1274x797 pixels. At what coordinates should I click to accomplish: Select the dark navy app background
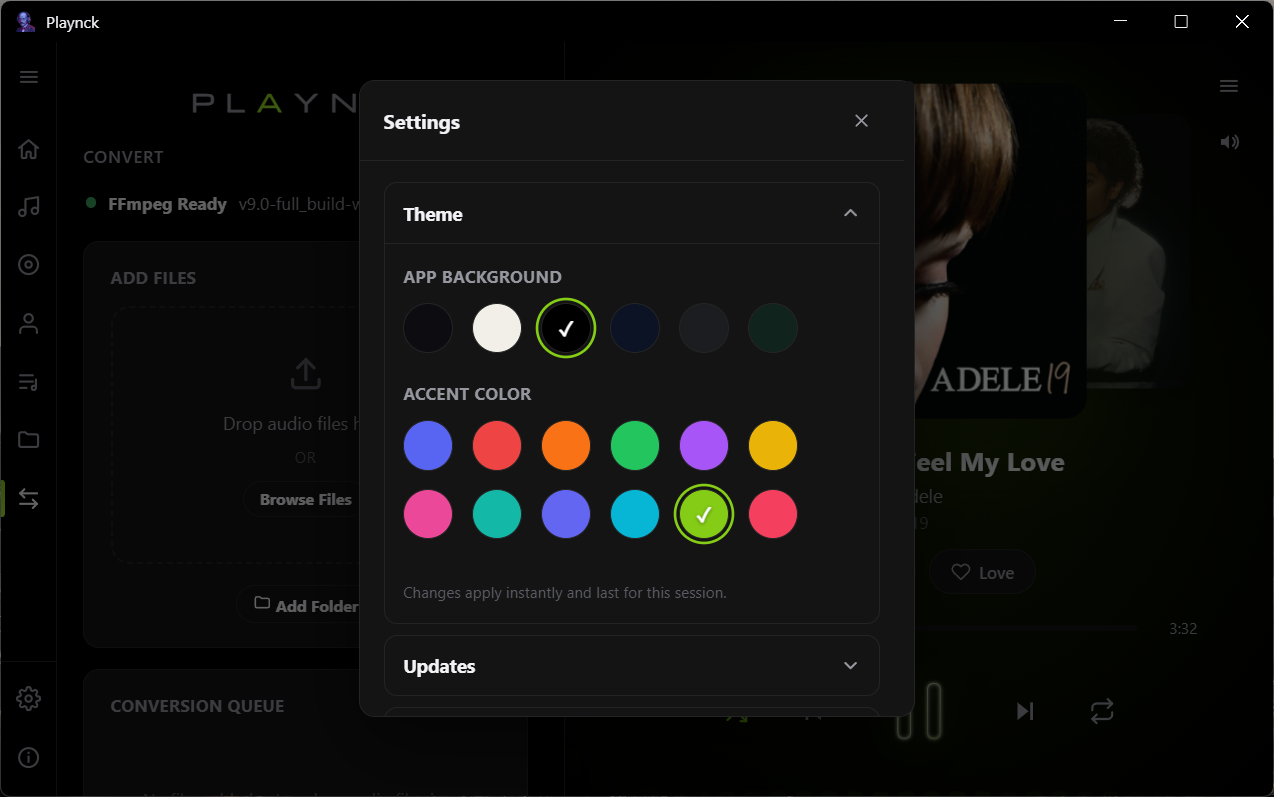point(635,328)
